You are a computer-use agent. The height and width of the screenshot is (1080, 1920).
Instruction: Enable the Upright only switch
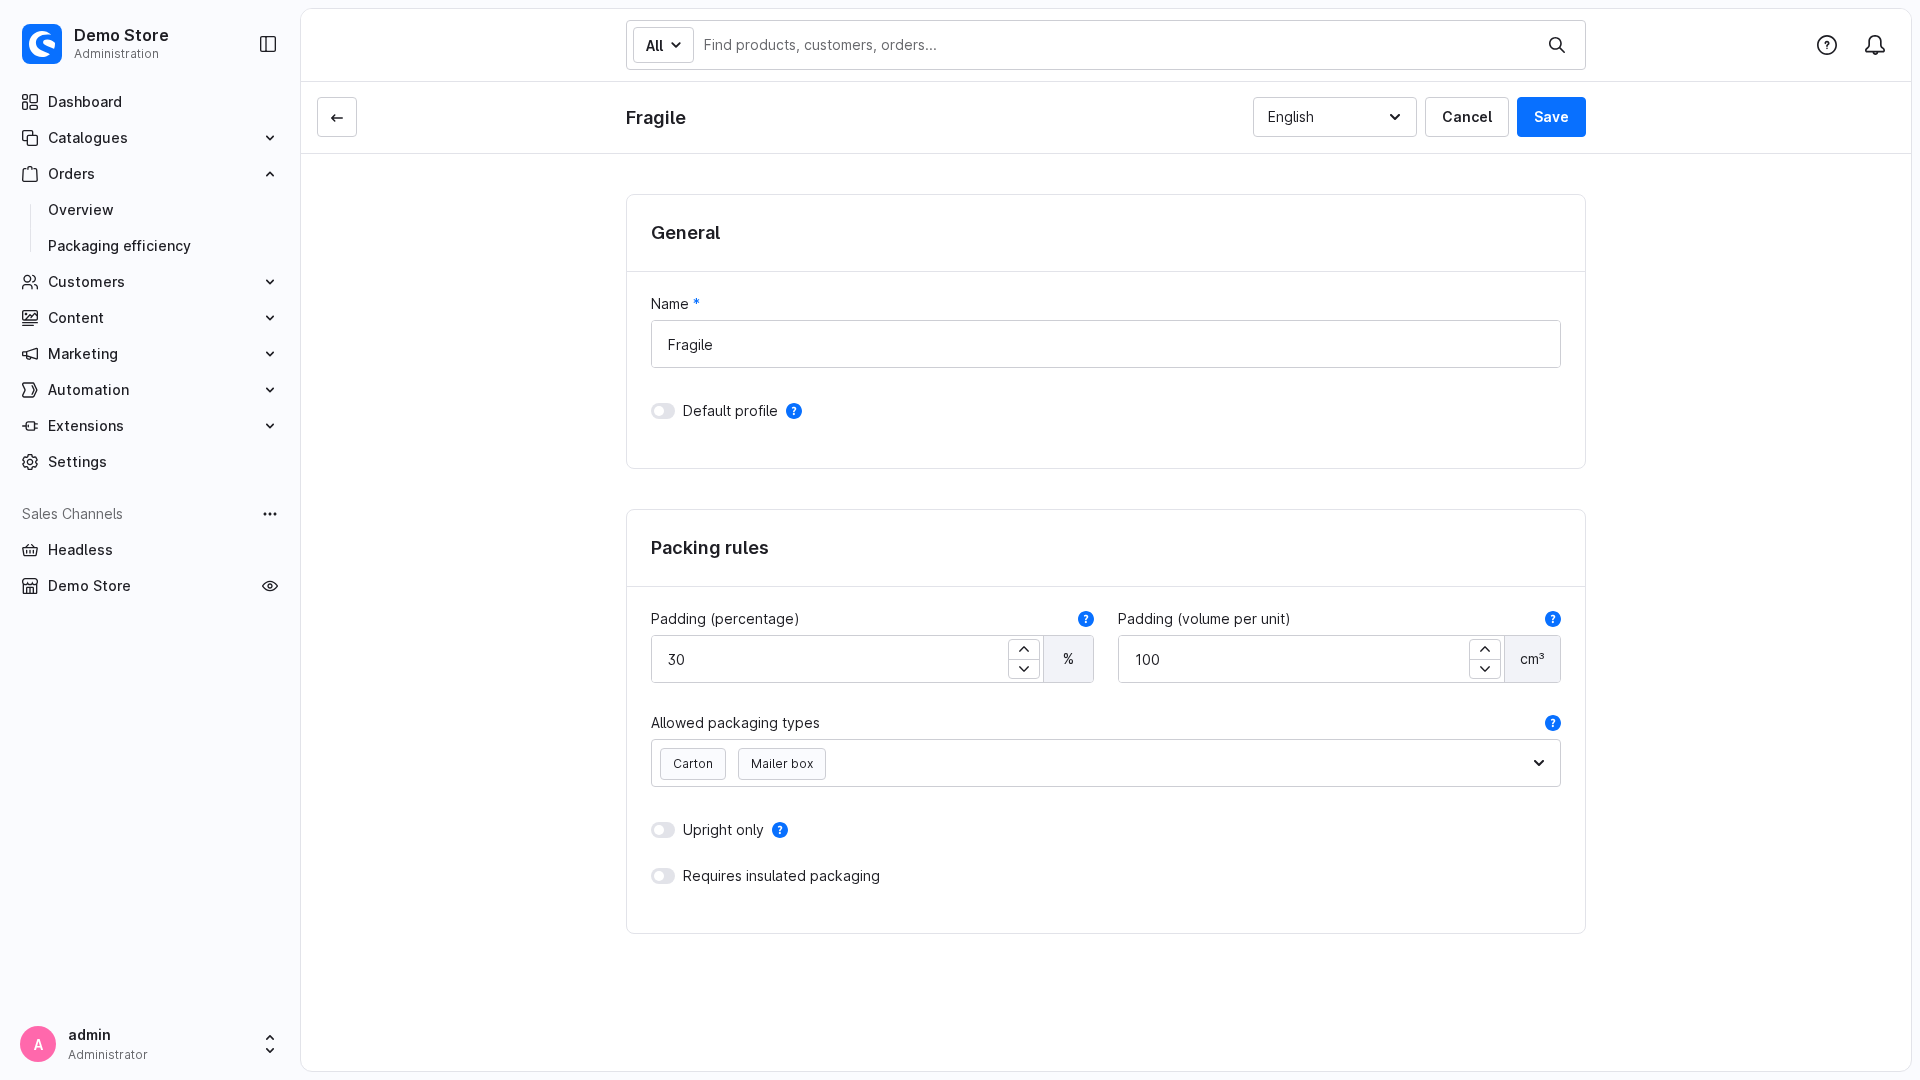click(x=663, y=830)
